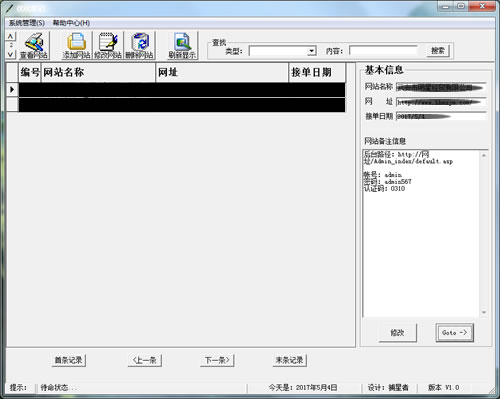The image size is (500, 399).
Task: Click the 待命状态 status text
Action: (58, 388)
